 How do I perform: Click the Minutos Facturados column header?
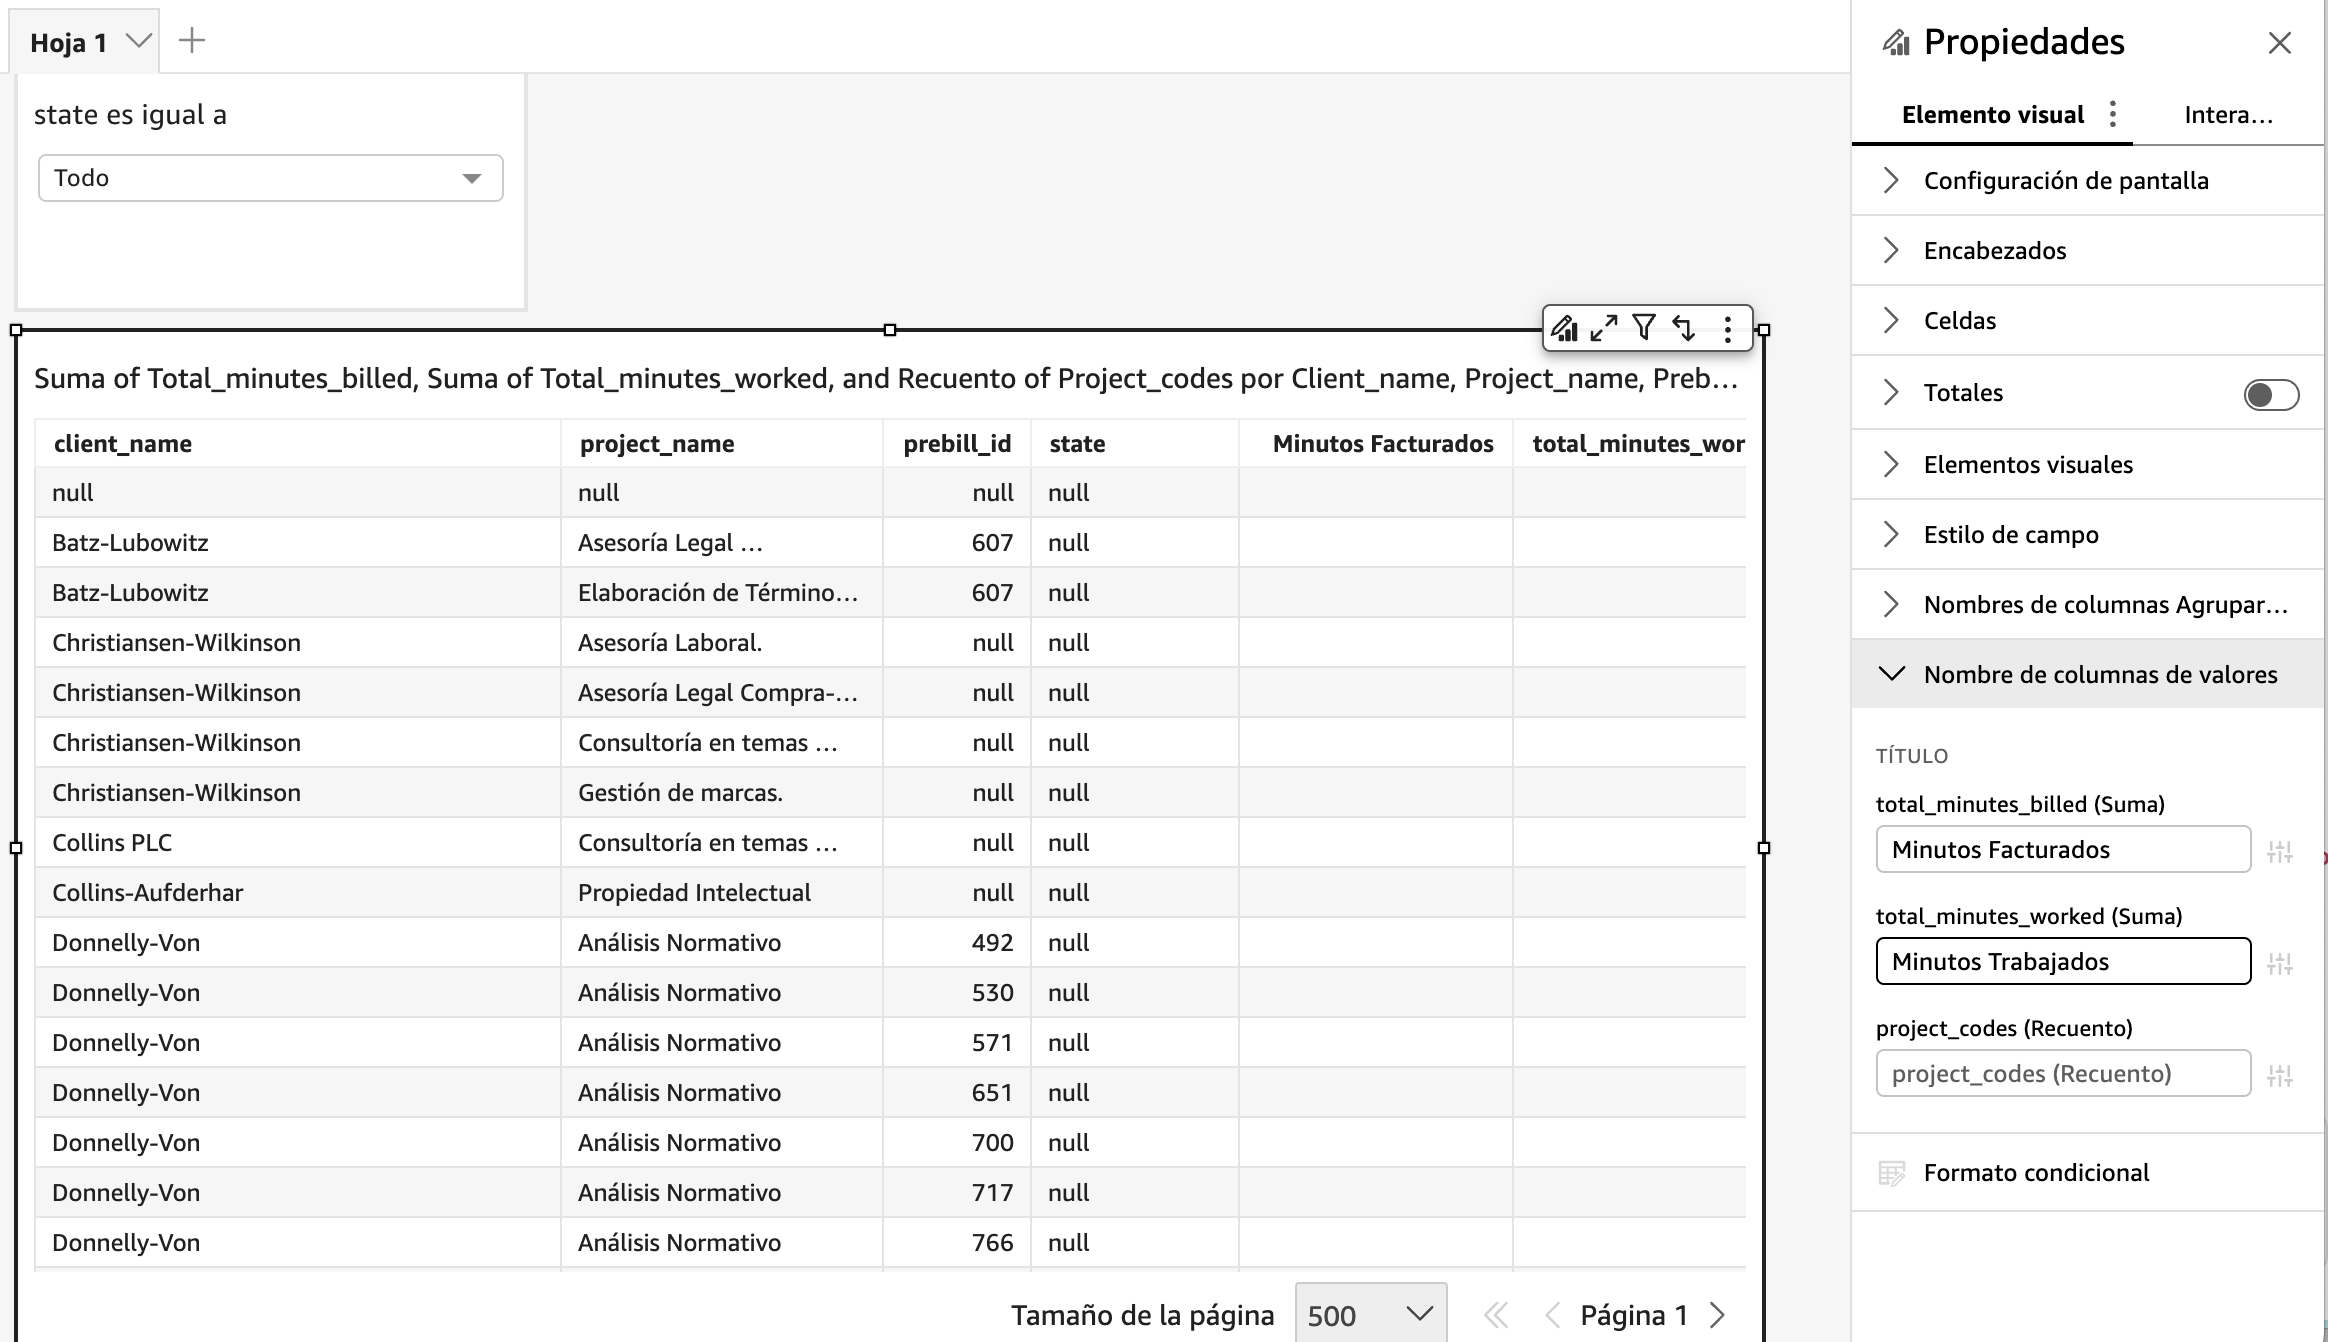coord(1376,444)
